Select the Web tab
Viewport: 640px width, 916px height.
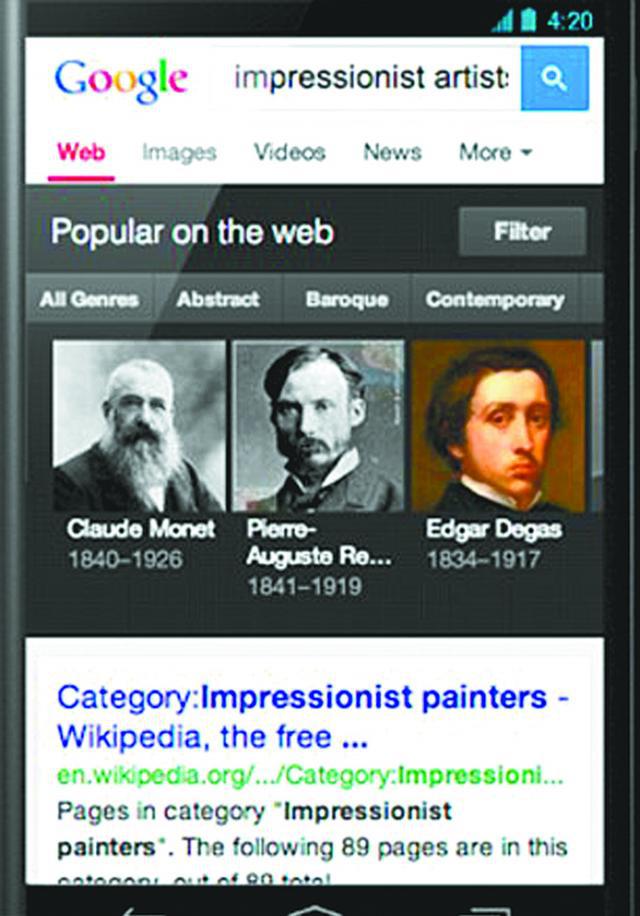click(81, 152)
